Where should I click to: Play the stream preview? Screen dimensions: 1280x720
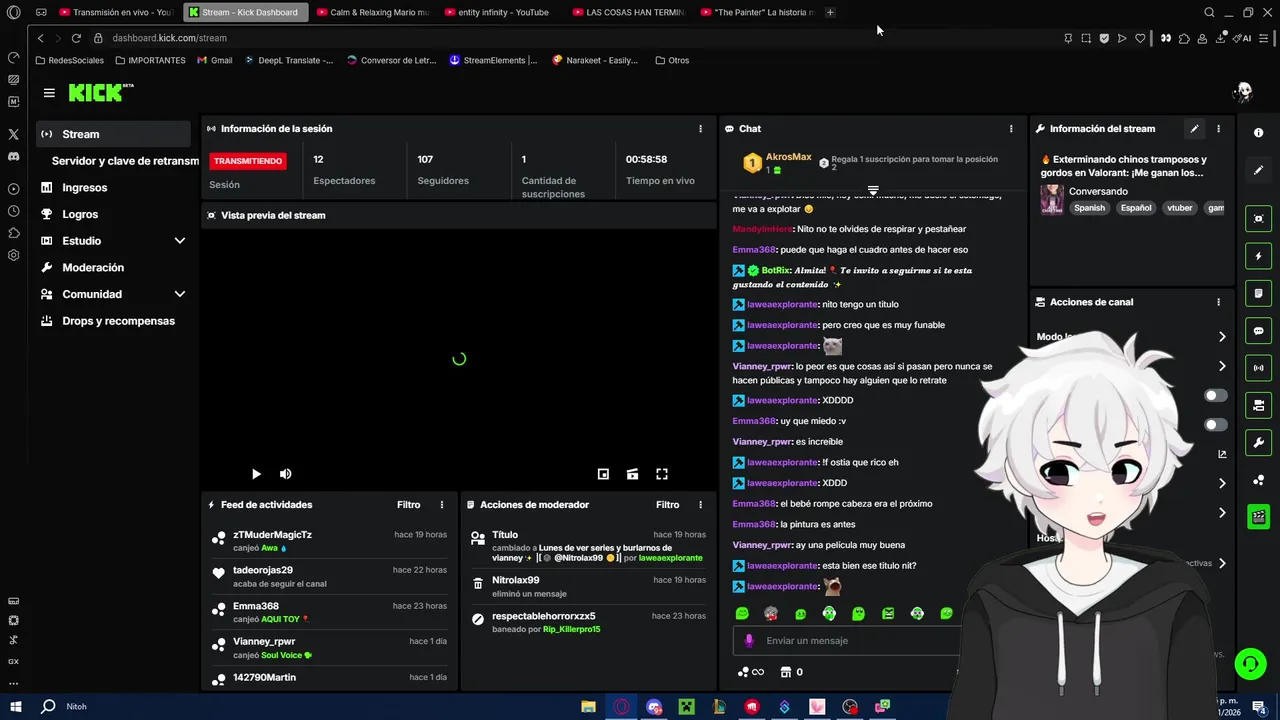pos(256,475)
